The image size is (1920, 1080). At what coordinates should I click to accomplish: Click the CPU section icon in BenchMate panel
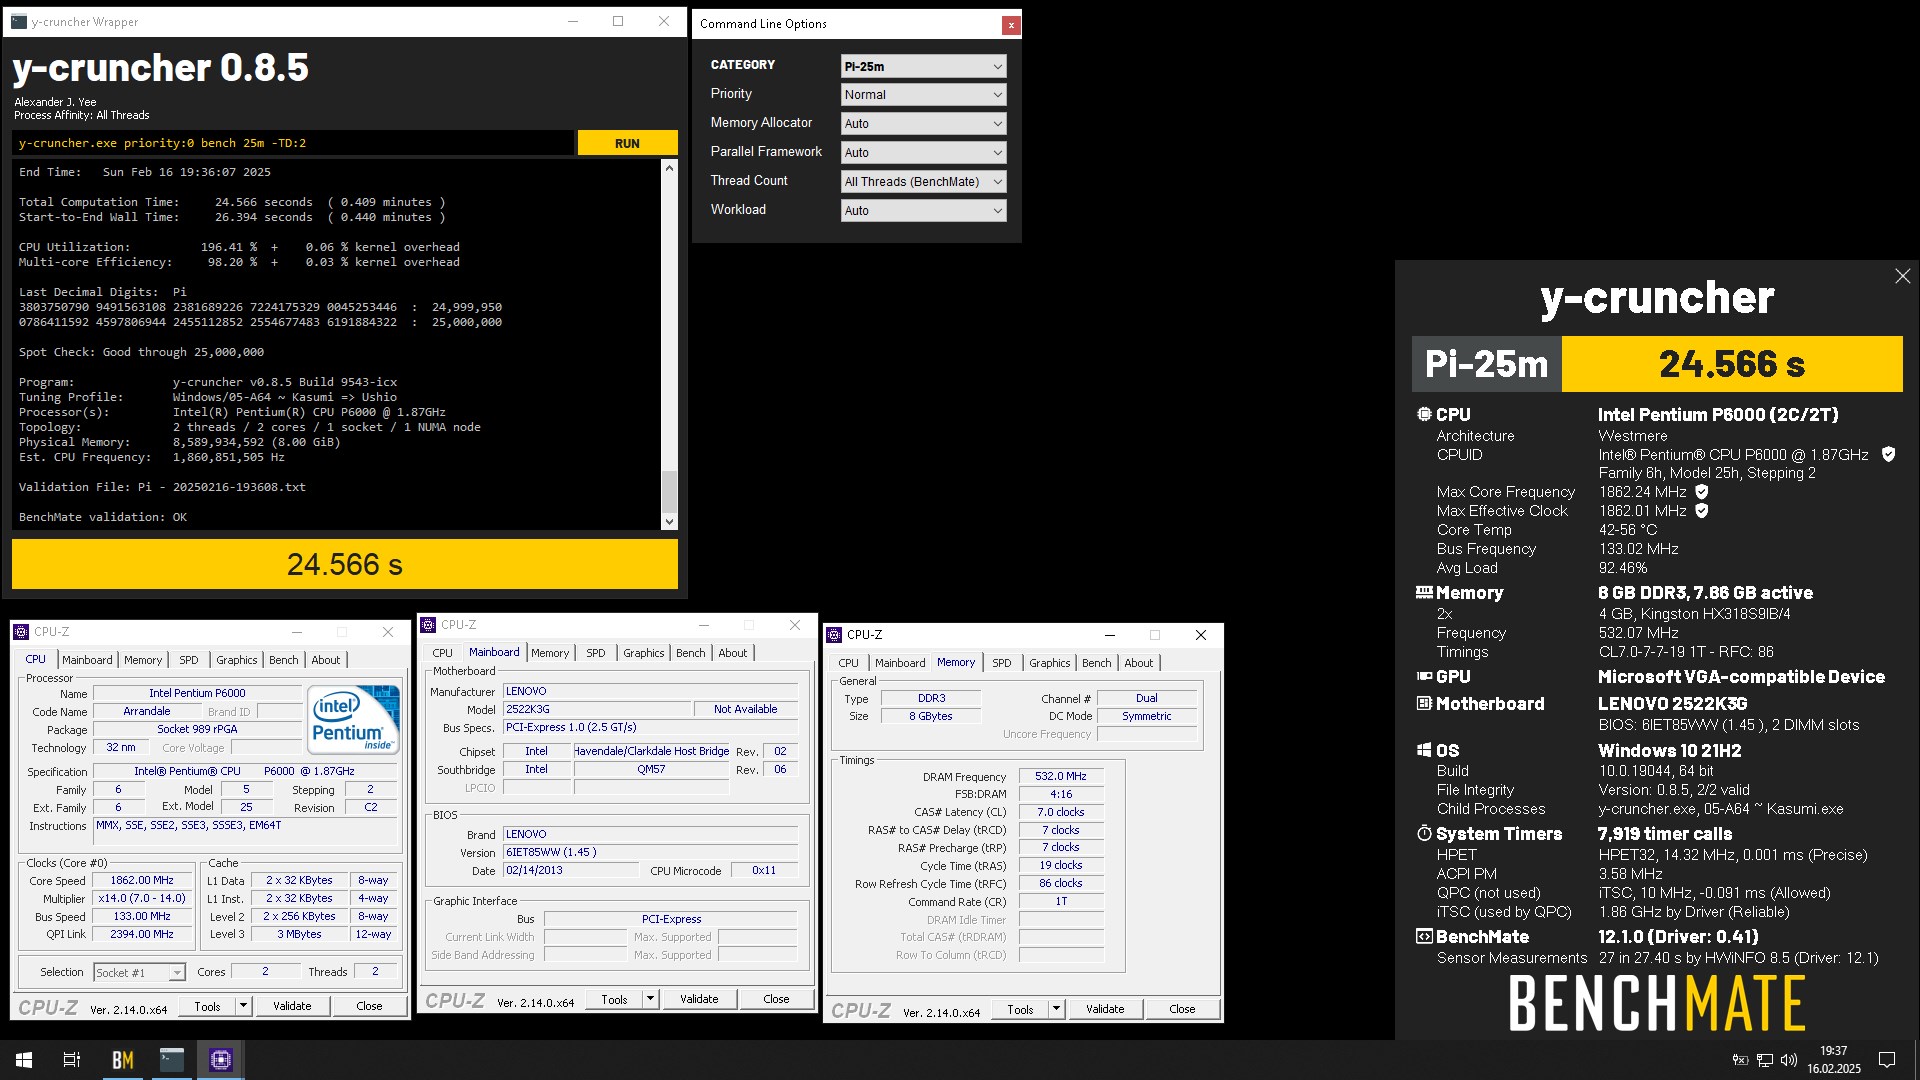(x=1424, y=414)
